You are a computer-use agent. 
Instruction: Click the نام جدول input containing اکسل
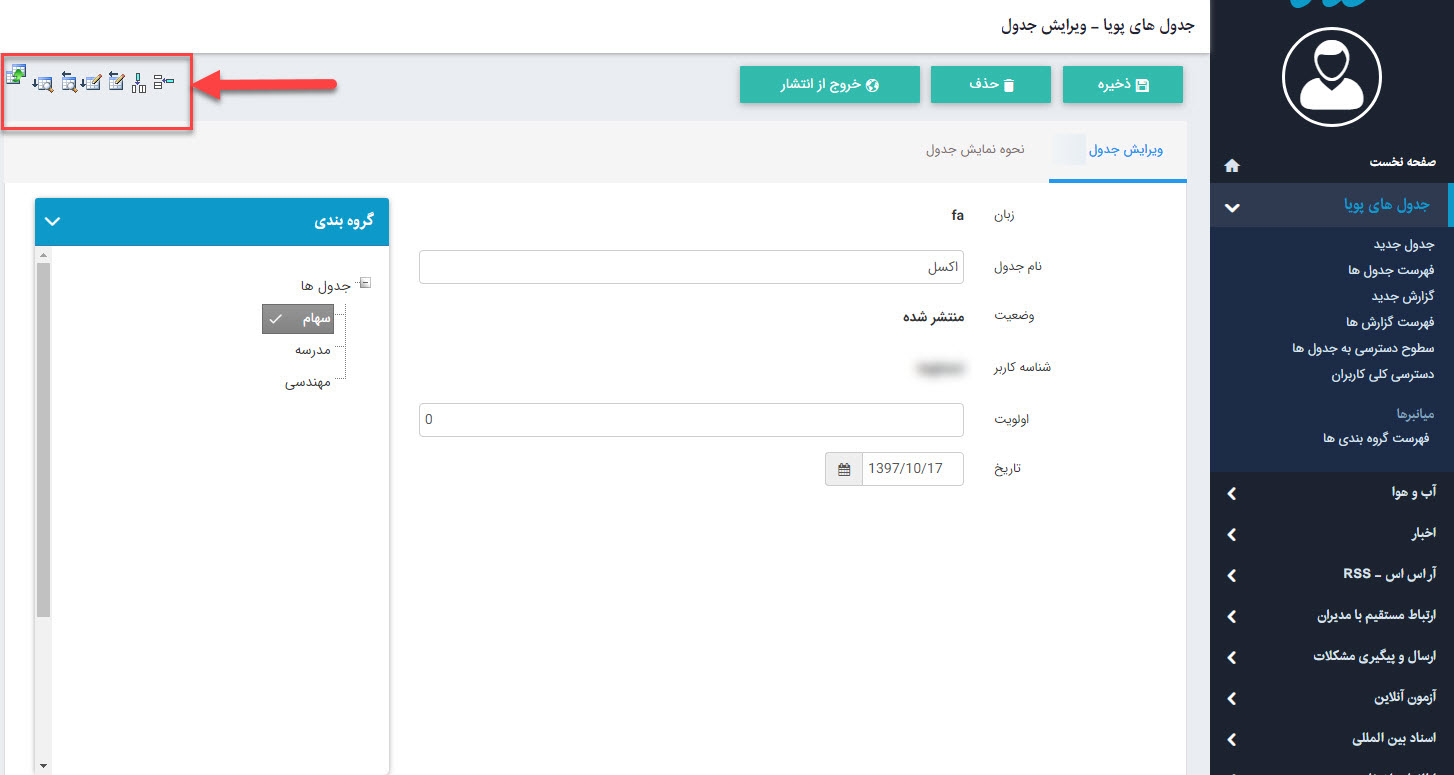692,267
